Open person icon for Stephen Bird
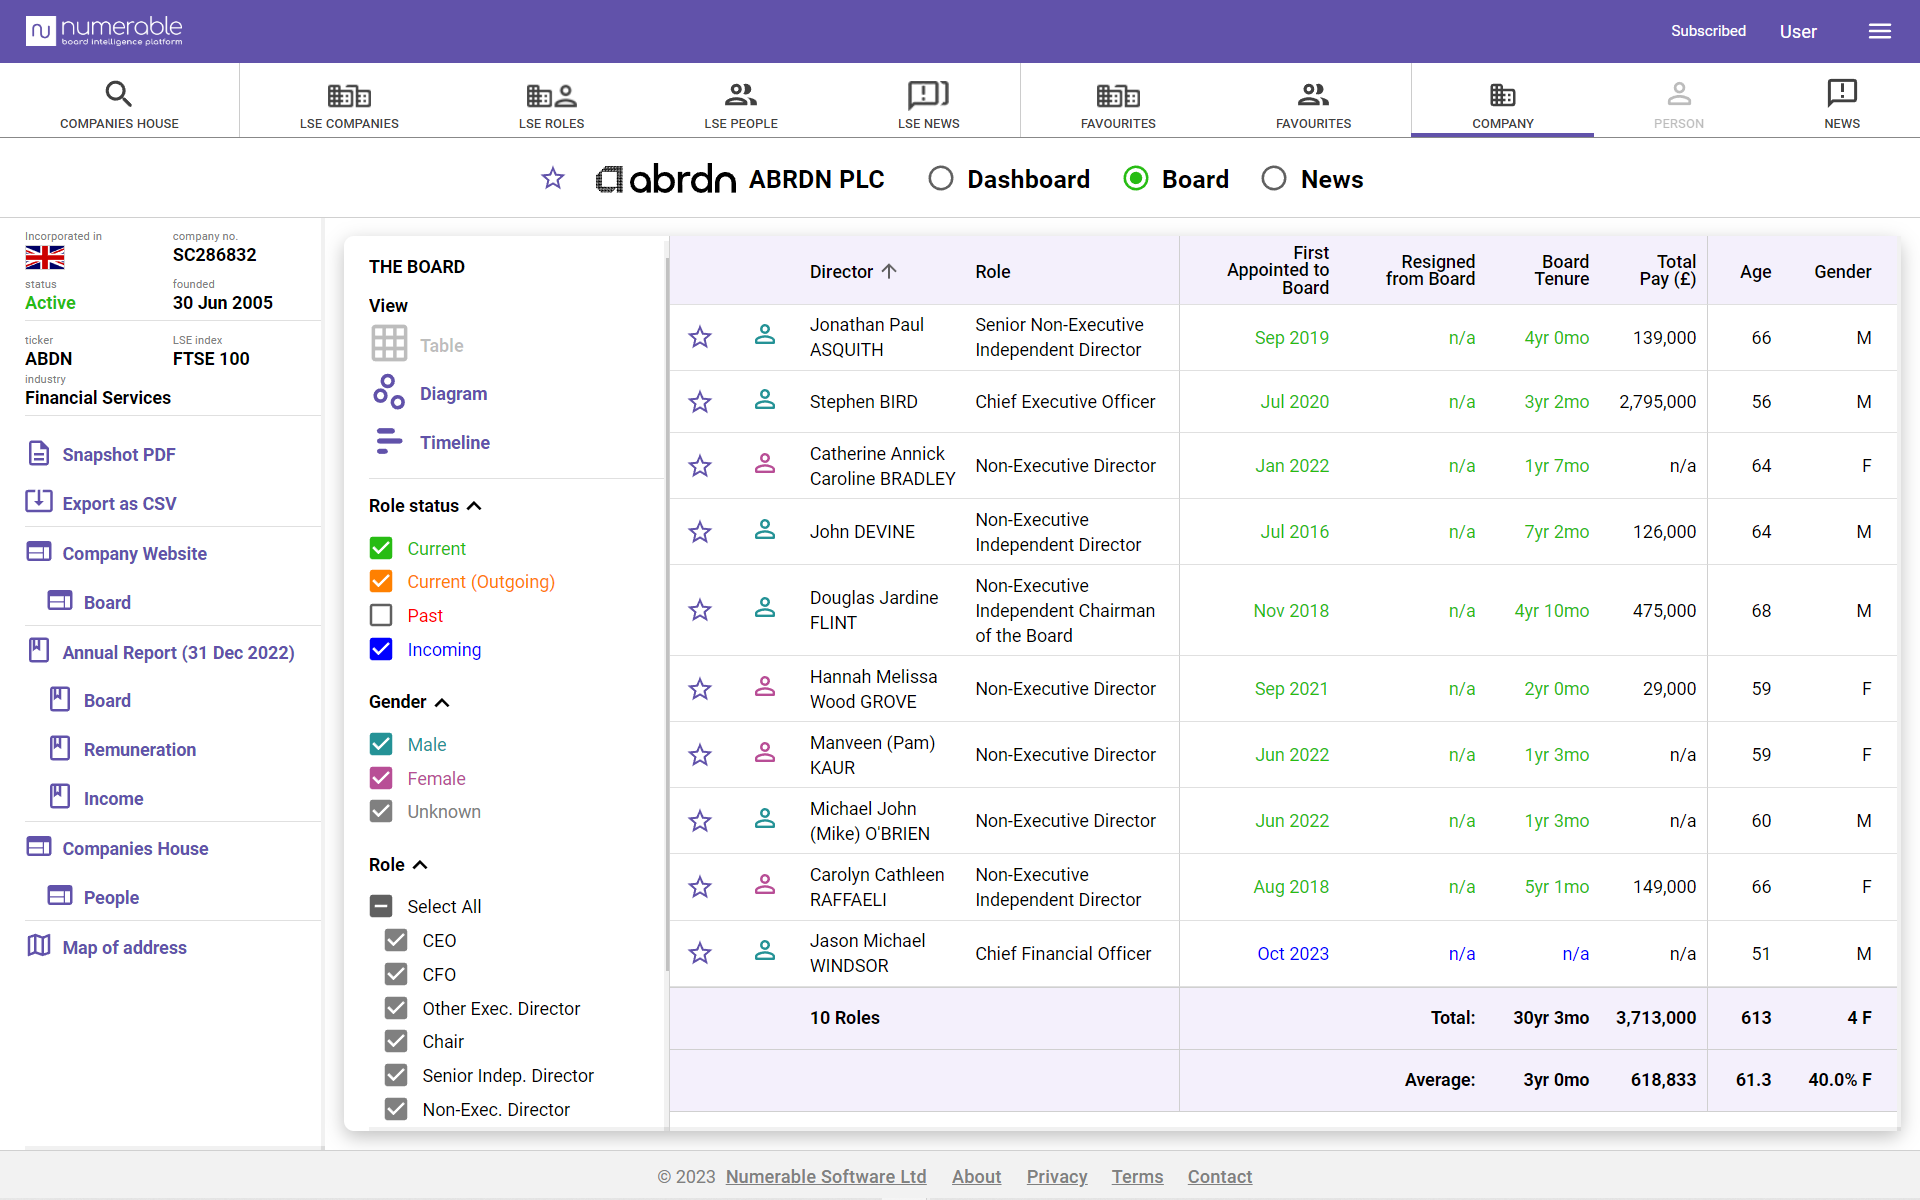 (x=765, y=400)
